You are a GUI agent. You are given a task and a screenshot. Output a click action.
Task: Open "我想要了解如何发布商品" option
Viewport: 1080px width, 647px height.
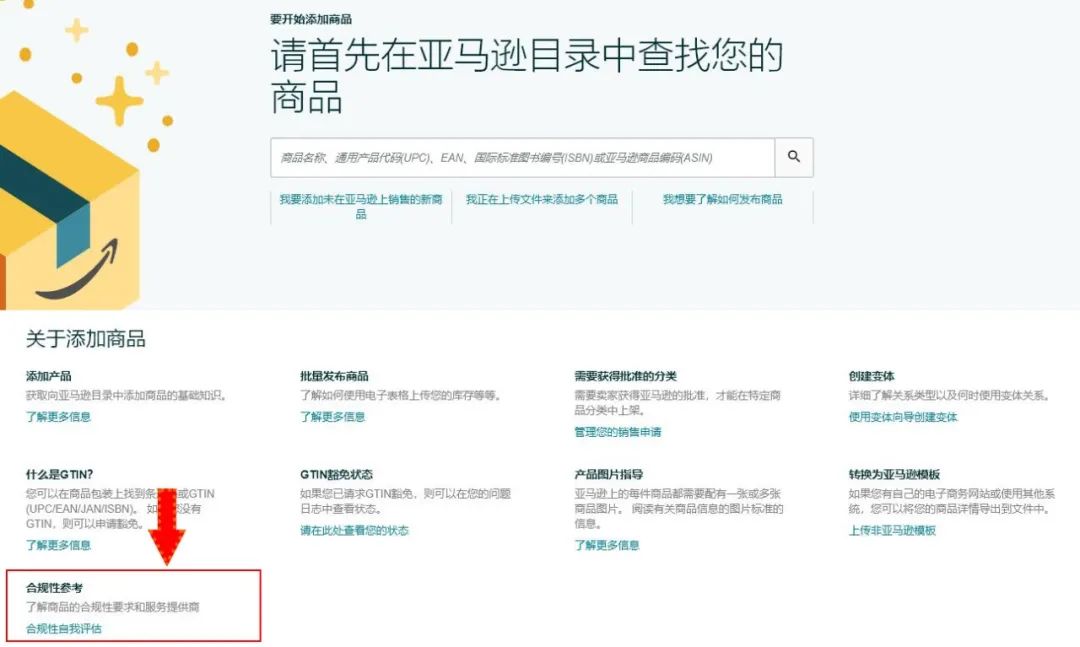click(x=724, y=199)
